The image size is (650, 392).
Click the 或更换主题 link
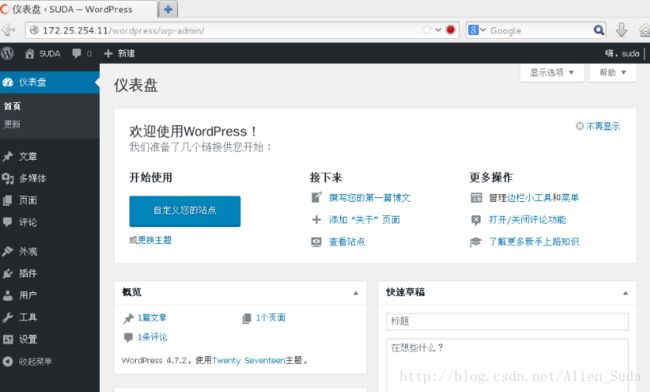pos(150,240)
